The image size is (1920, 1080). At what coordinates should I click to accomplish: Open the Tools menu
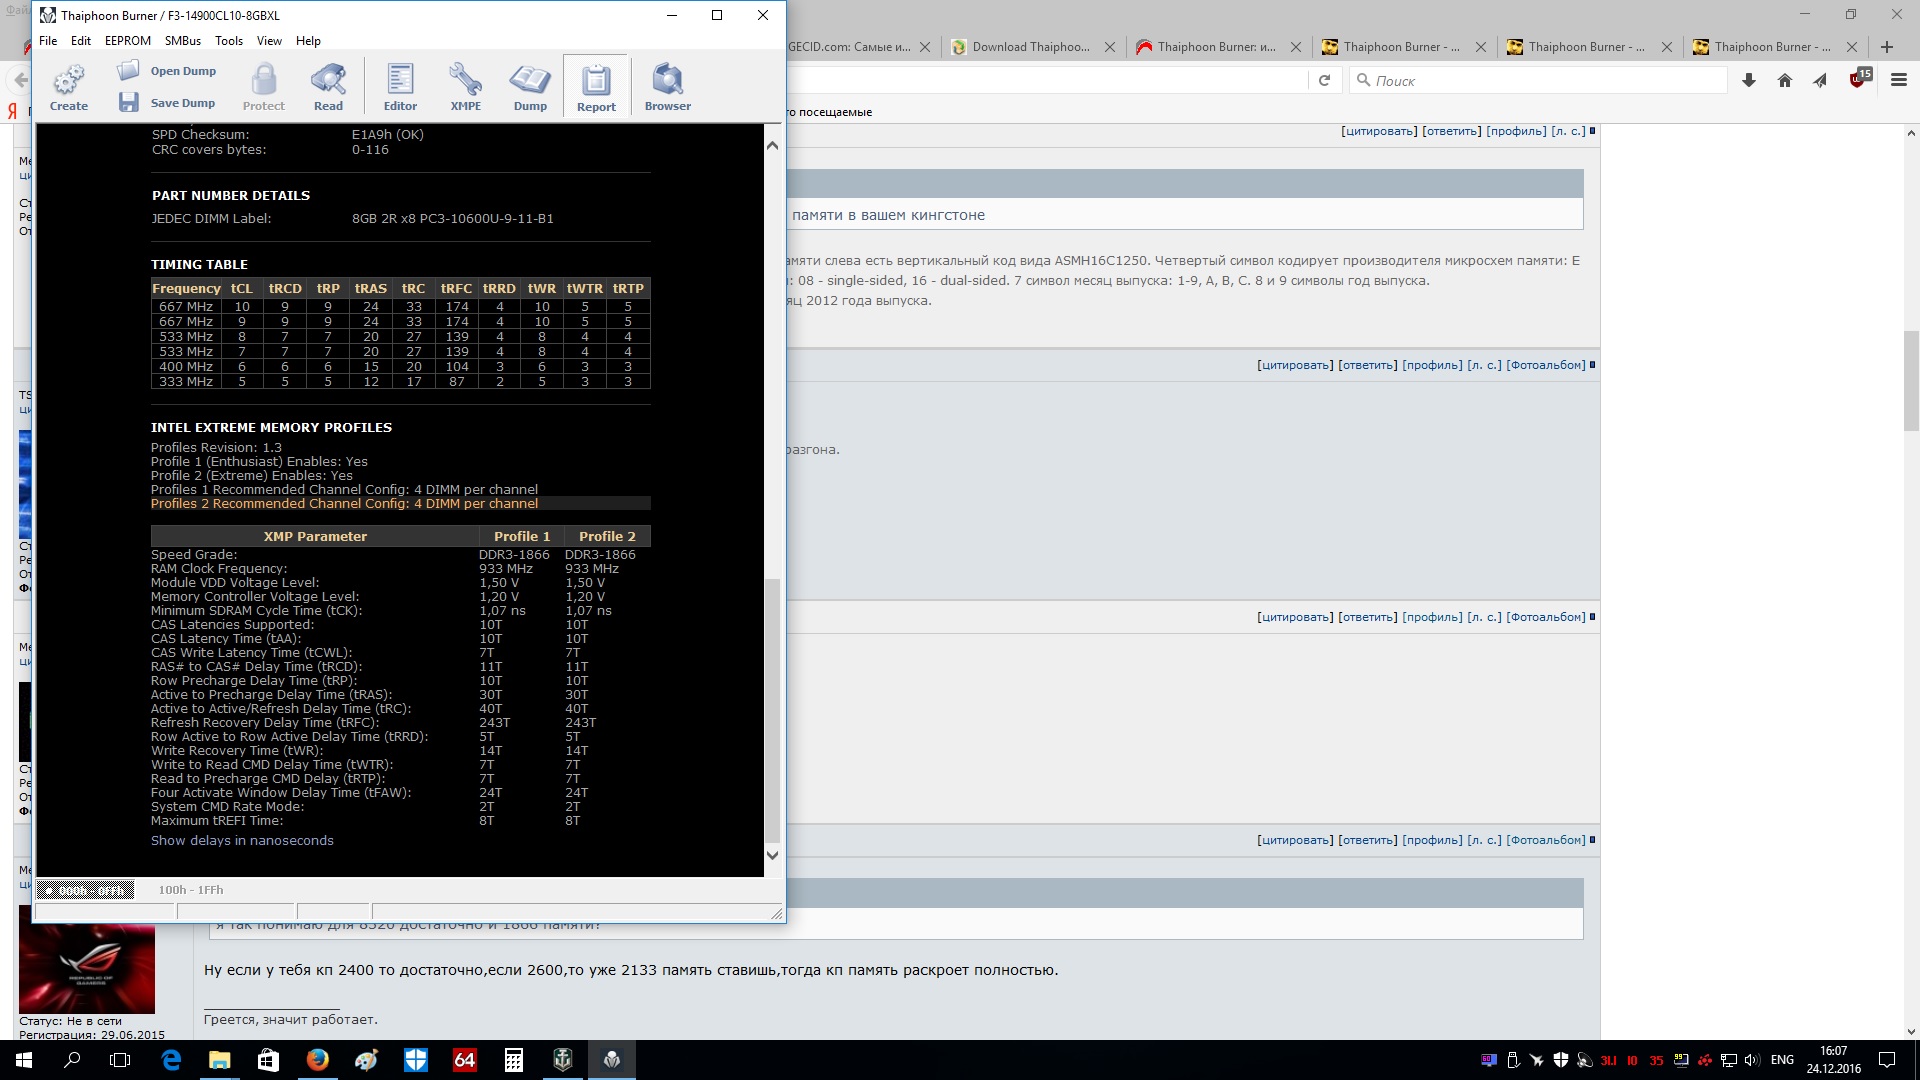(229, 41)
